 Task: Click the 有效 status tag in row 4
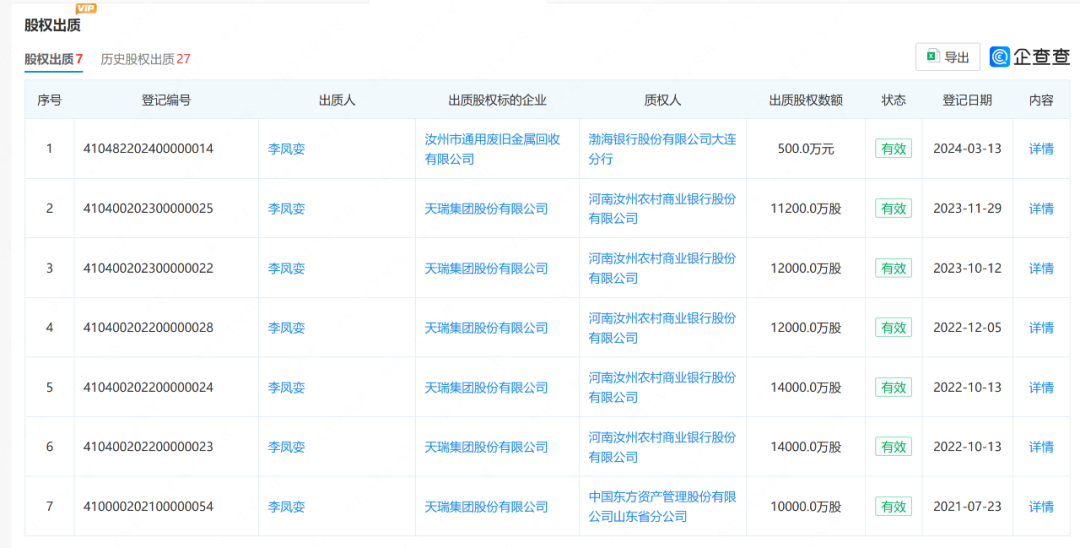tap(893, 328)
